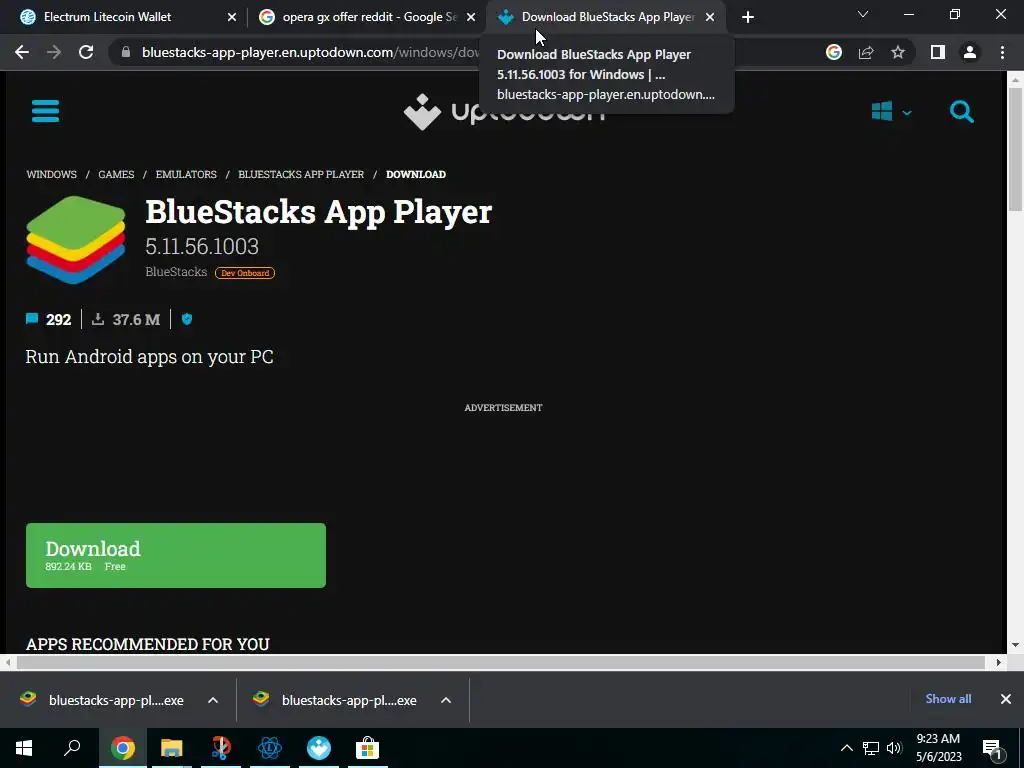Open BLUESTACKS APP PLAYER breadcrumb link
Image resolution: width=1024 pixels, height=768 pixels.
coord(301,174)
